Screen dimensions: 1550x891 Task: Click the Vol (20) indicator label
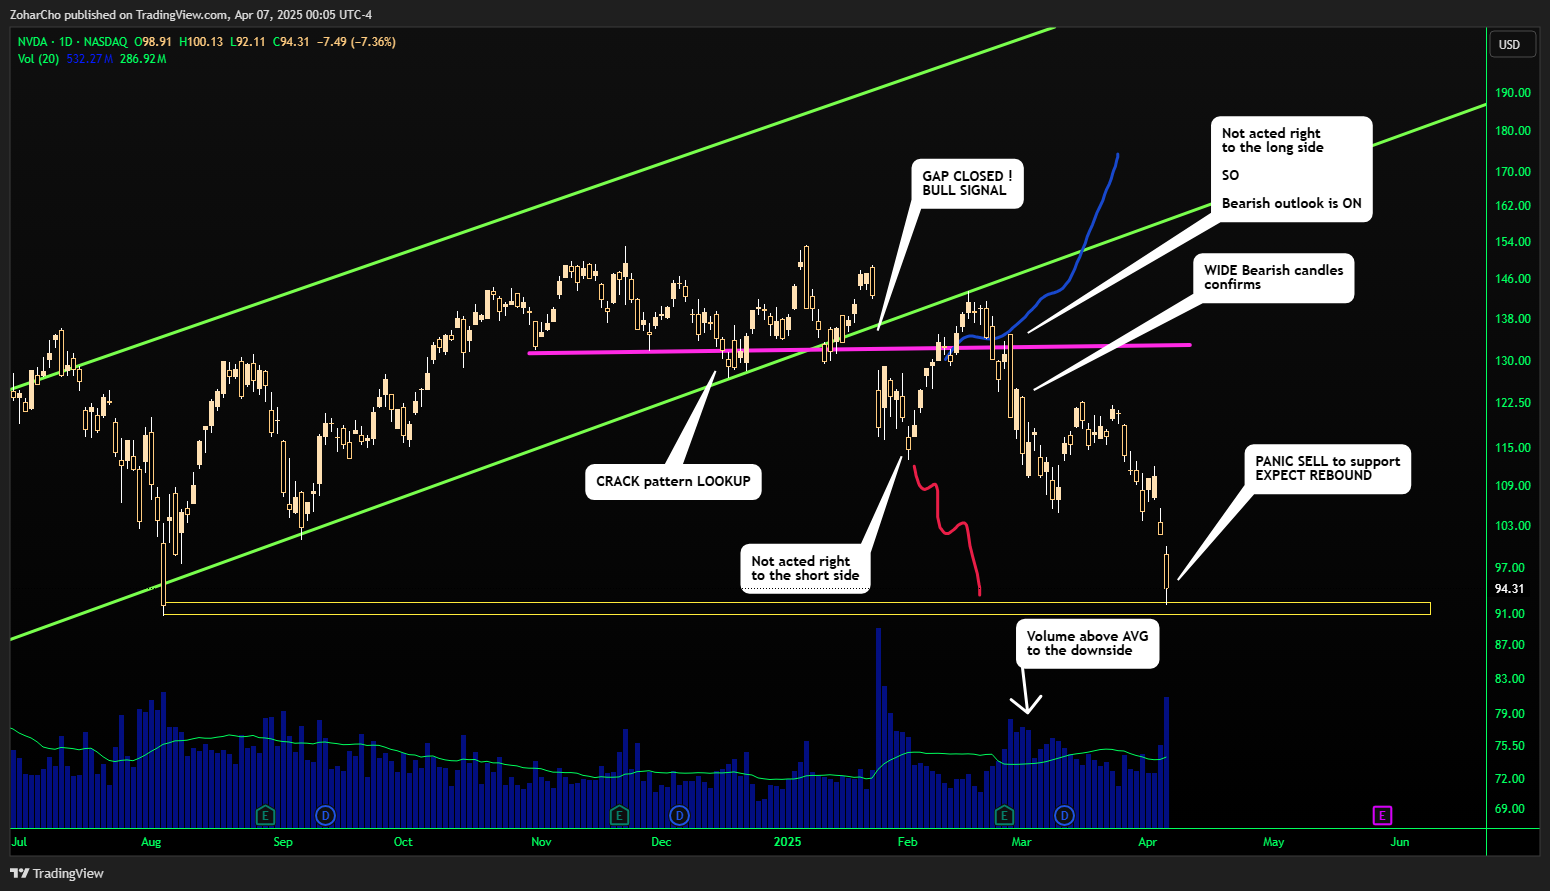coord(38,59)
